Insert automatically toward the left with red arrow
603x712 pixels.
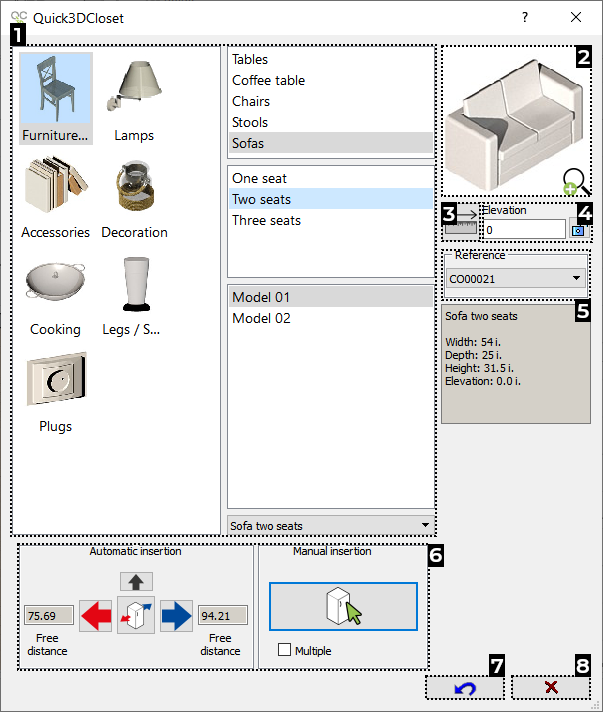[x=95, y=616]
